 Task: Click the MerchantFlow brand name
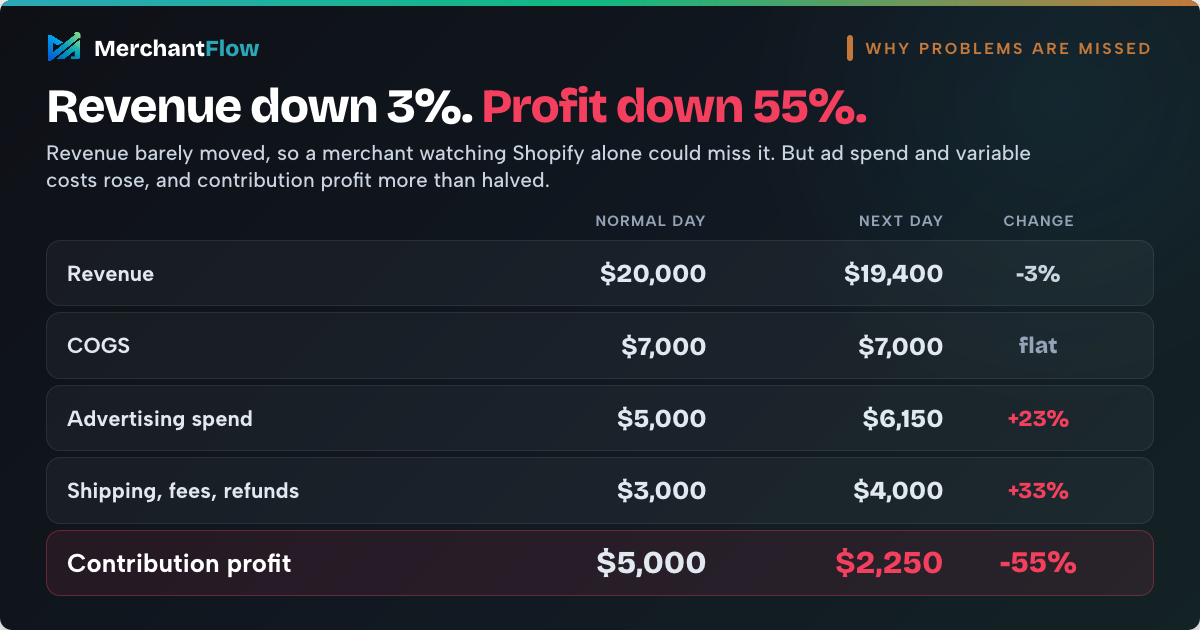point(176,48)
